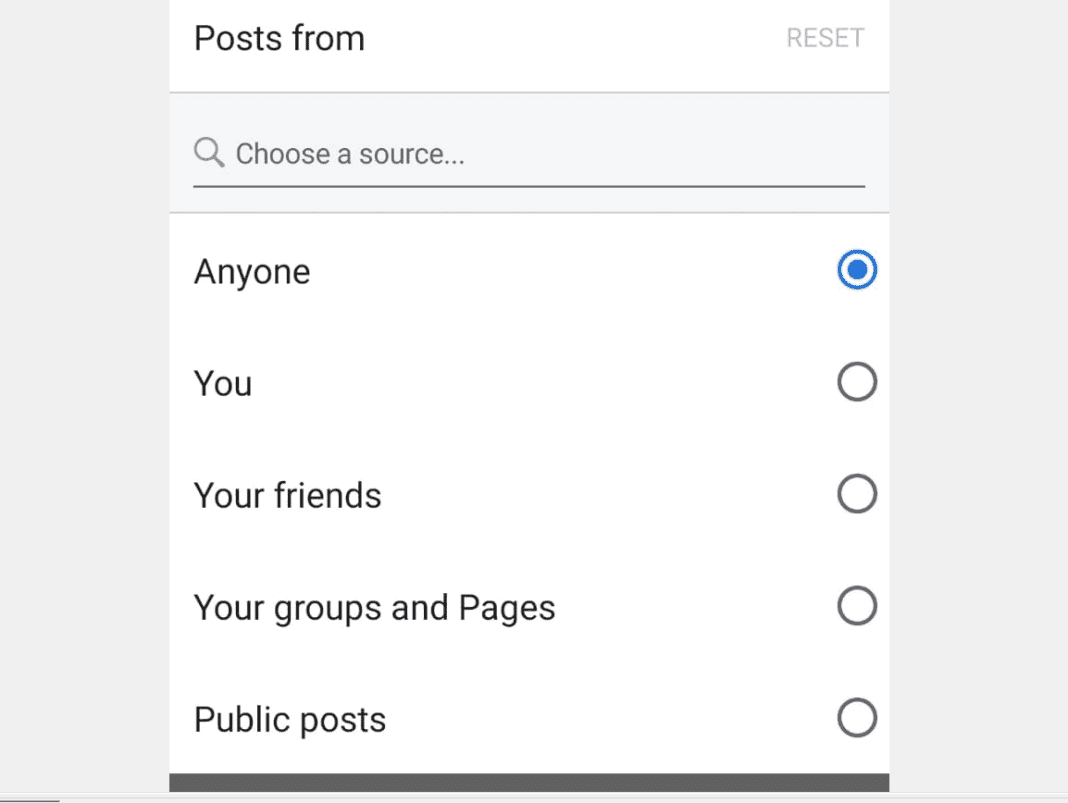1068x803 pixels.
Task: Select the Anyone radio button
Action: [857, 270]
